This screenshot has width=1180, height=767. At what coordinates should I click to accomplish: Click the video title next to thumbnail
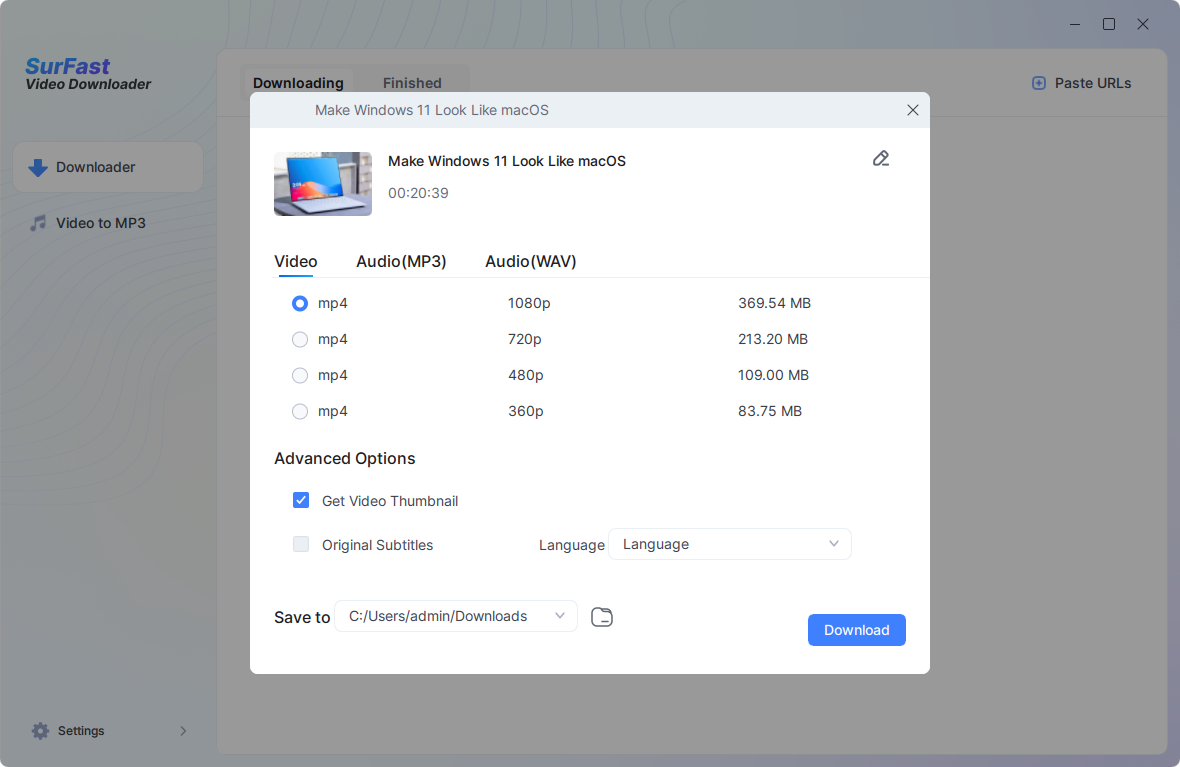click(506, 161)
